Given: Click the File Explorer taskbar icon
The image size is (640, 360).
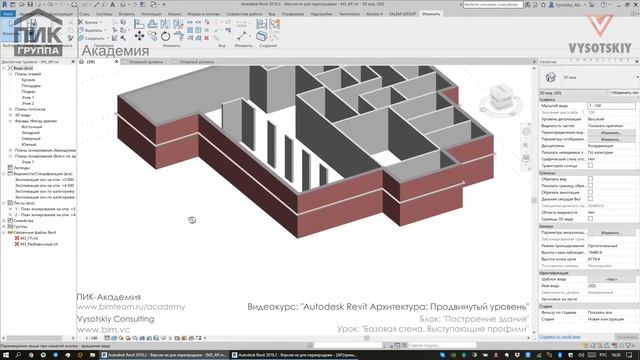Looking at the screenshot, I should pos(92,355).
